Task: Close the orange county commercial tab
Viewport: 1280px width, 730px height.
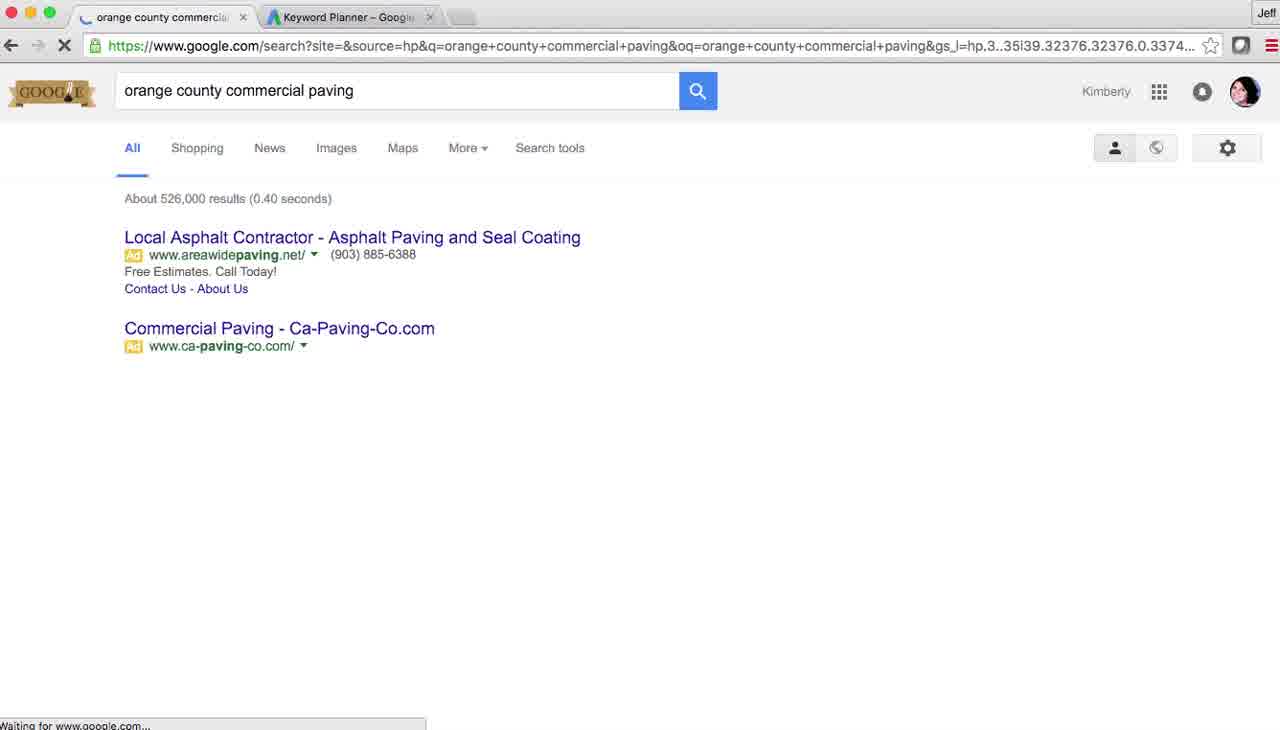Action: pyautogui.click(x=243, y=17)
